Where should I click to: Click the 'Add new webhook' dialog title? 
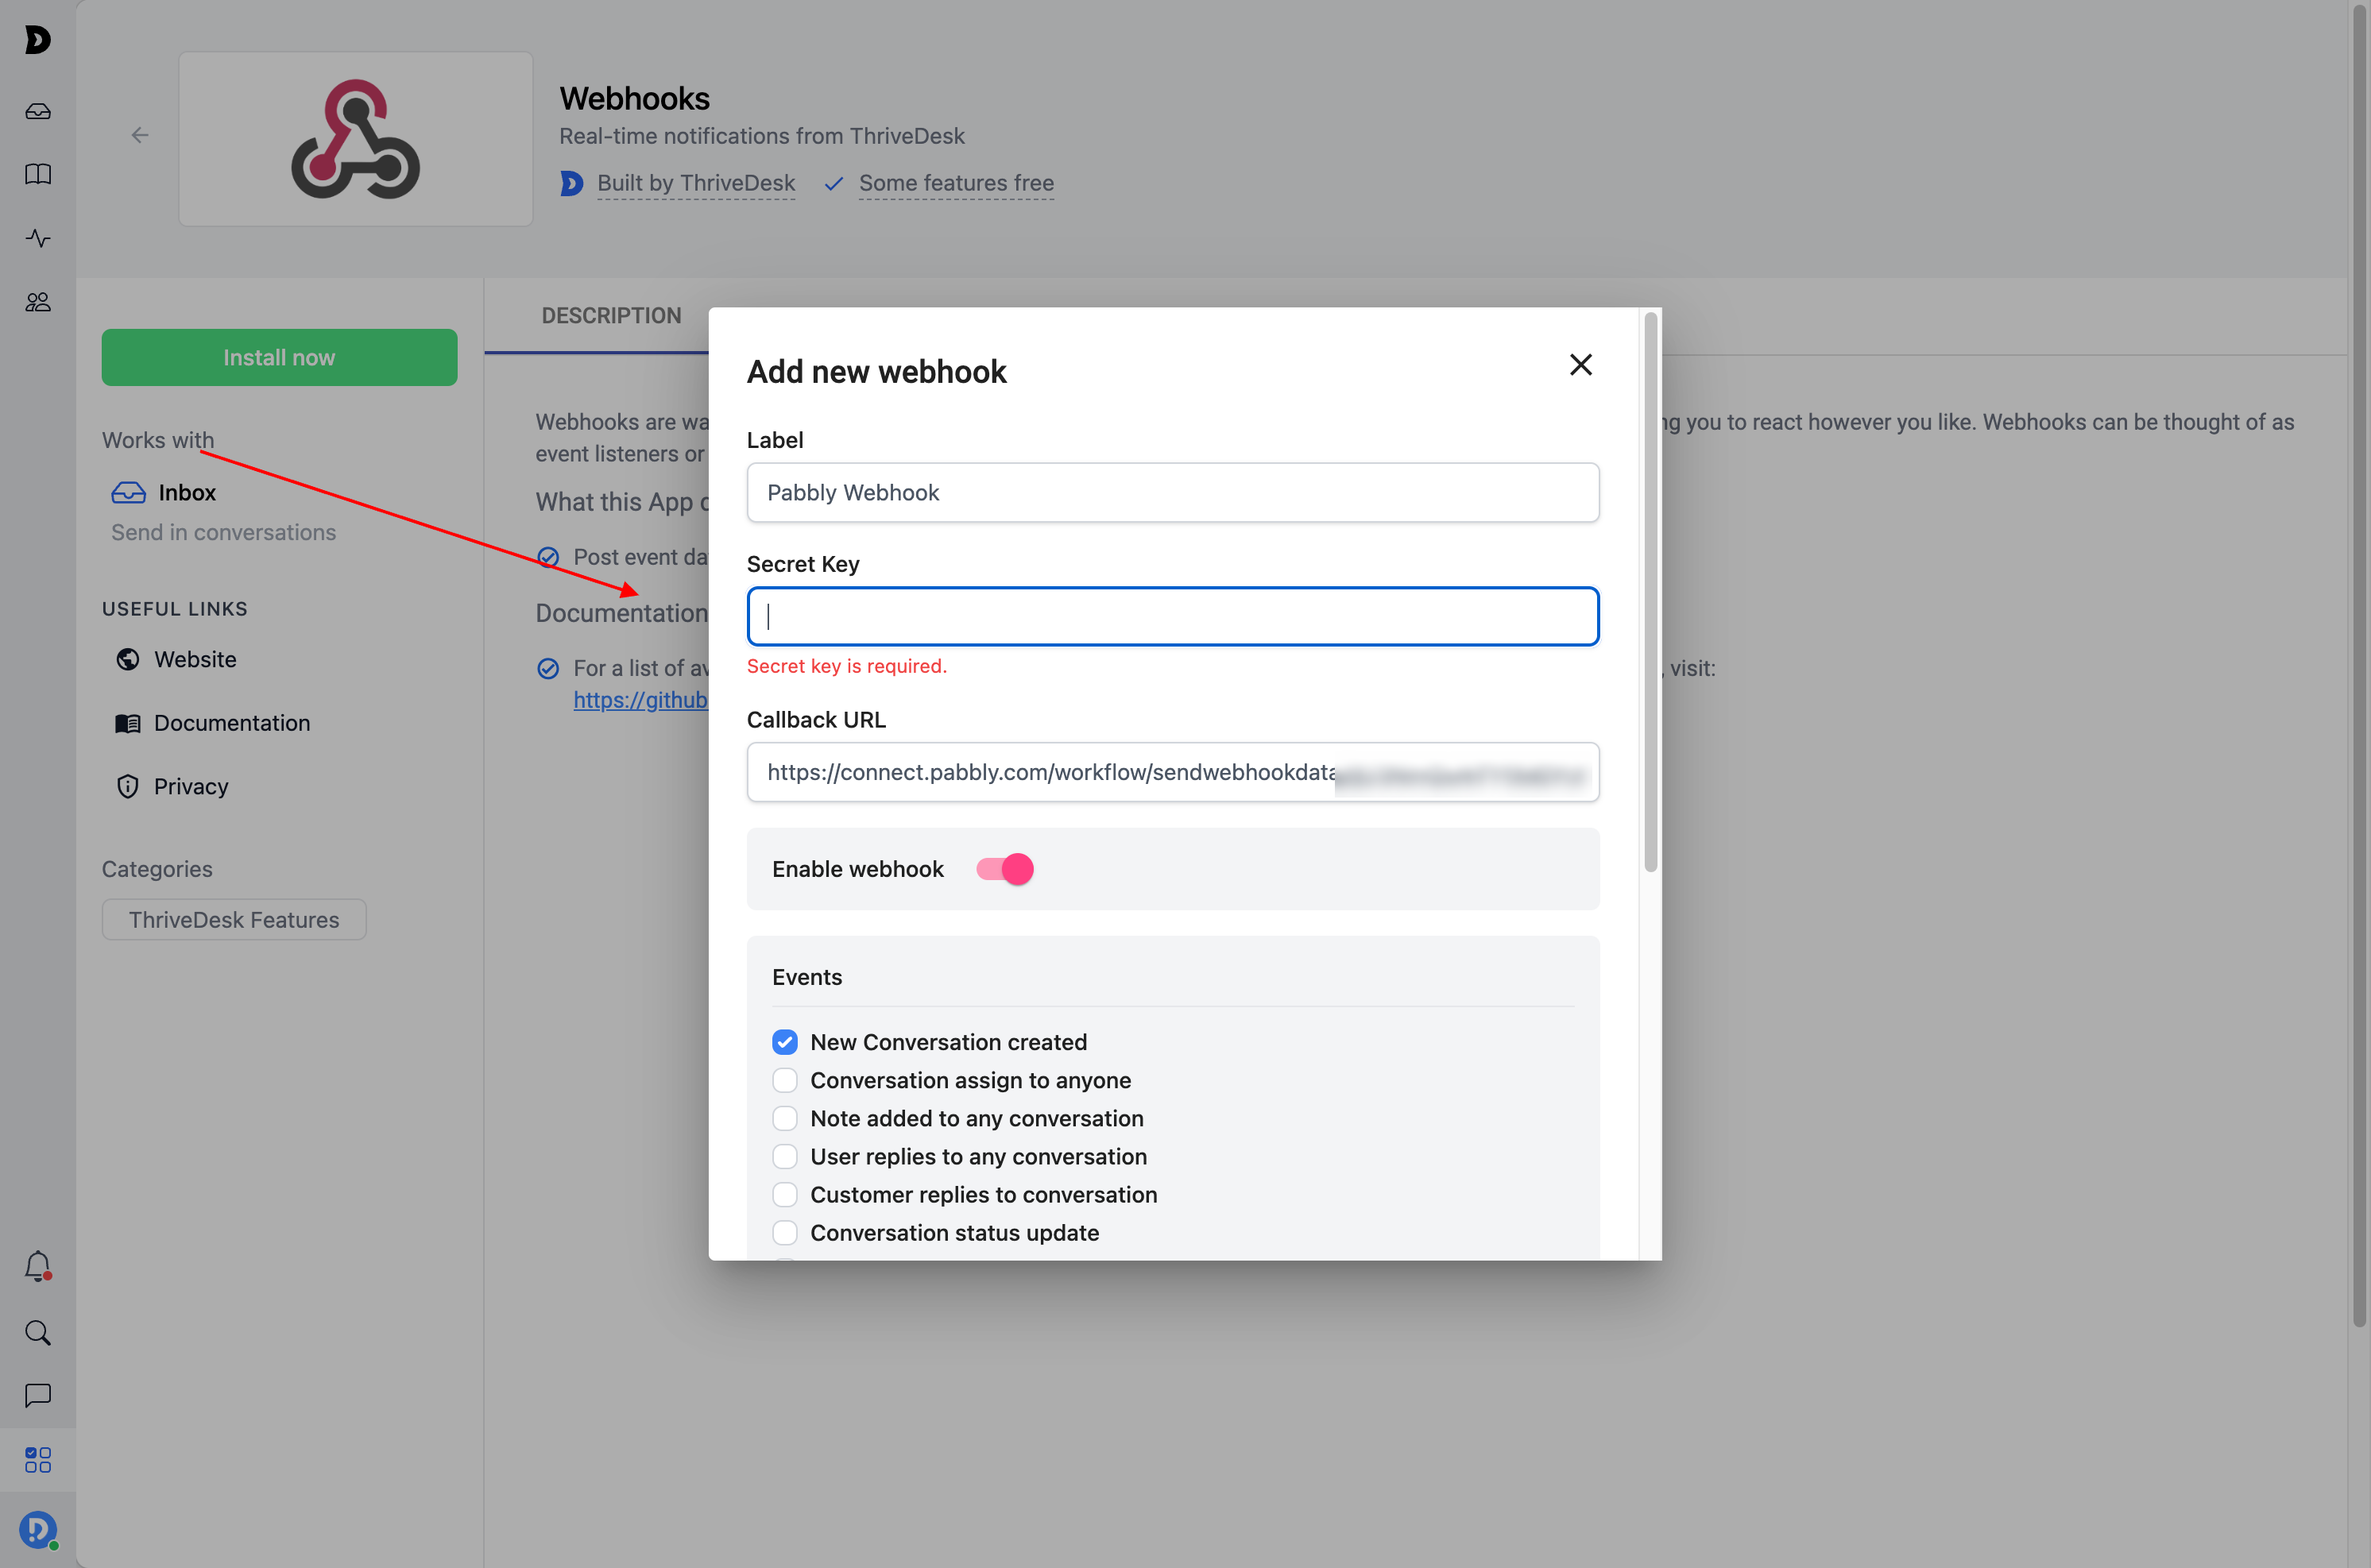tap(876, 371)
